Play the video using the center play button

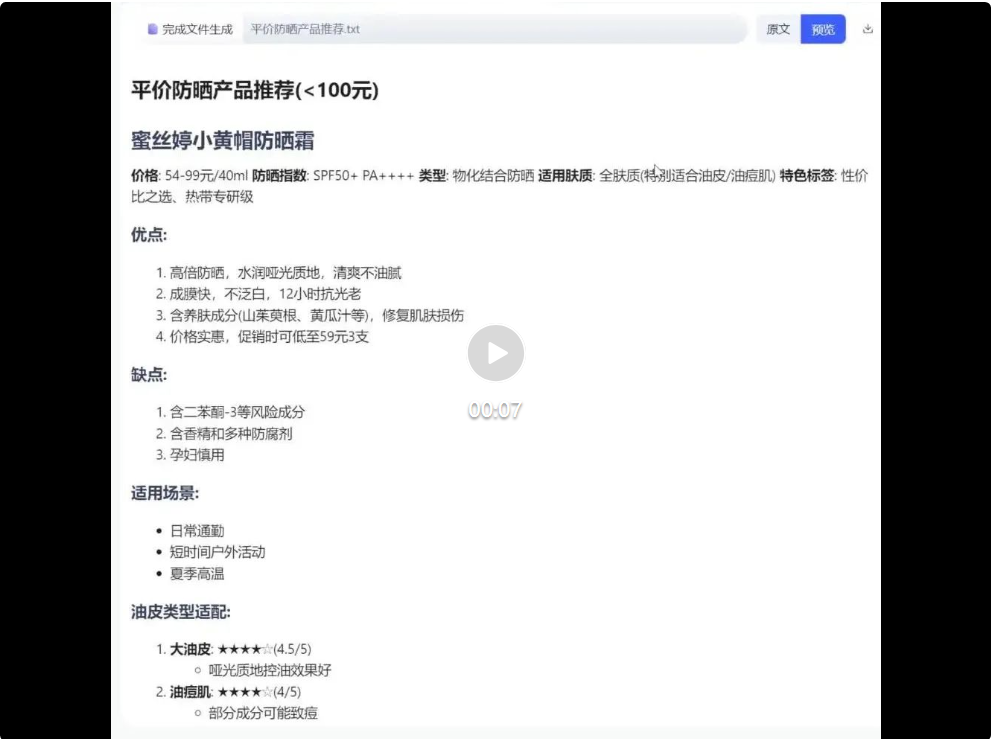(496, 353)
